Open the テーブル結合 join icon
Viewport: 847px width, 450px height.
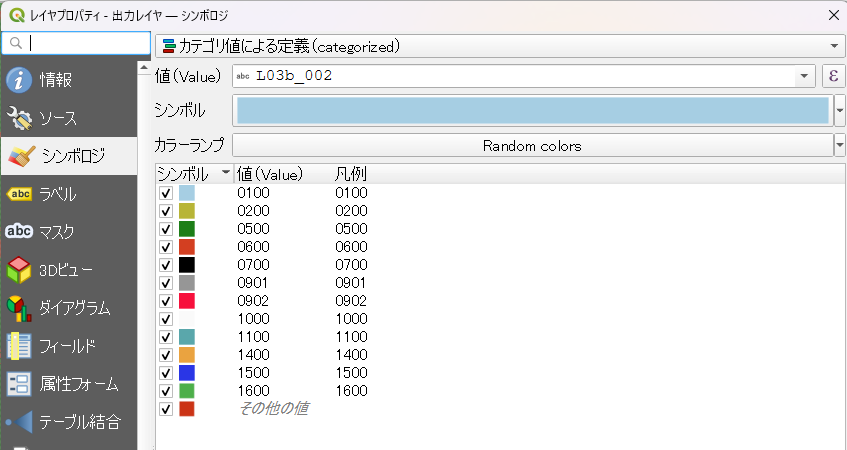[19, 422]
